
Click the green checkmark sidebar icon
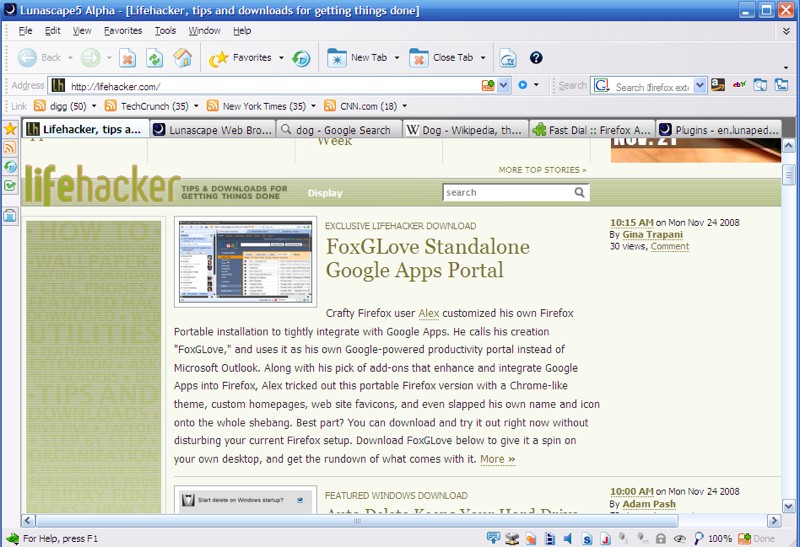pos(10,185)
